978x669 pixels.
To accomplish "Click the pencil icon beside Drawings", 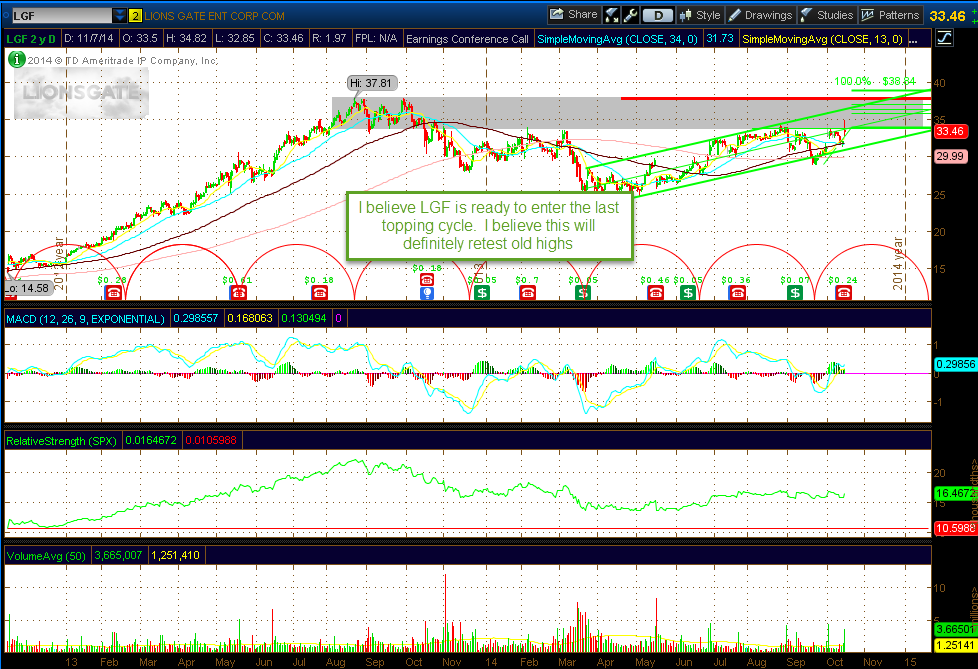I will pos(734,15).
